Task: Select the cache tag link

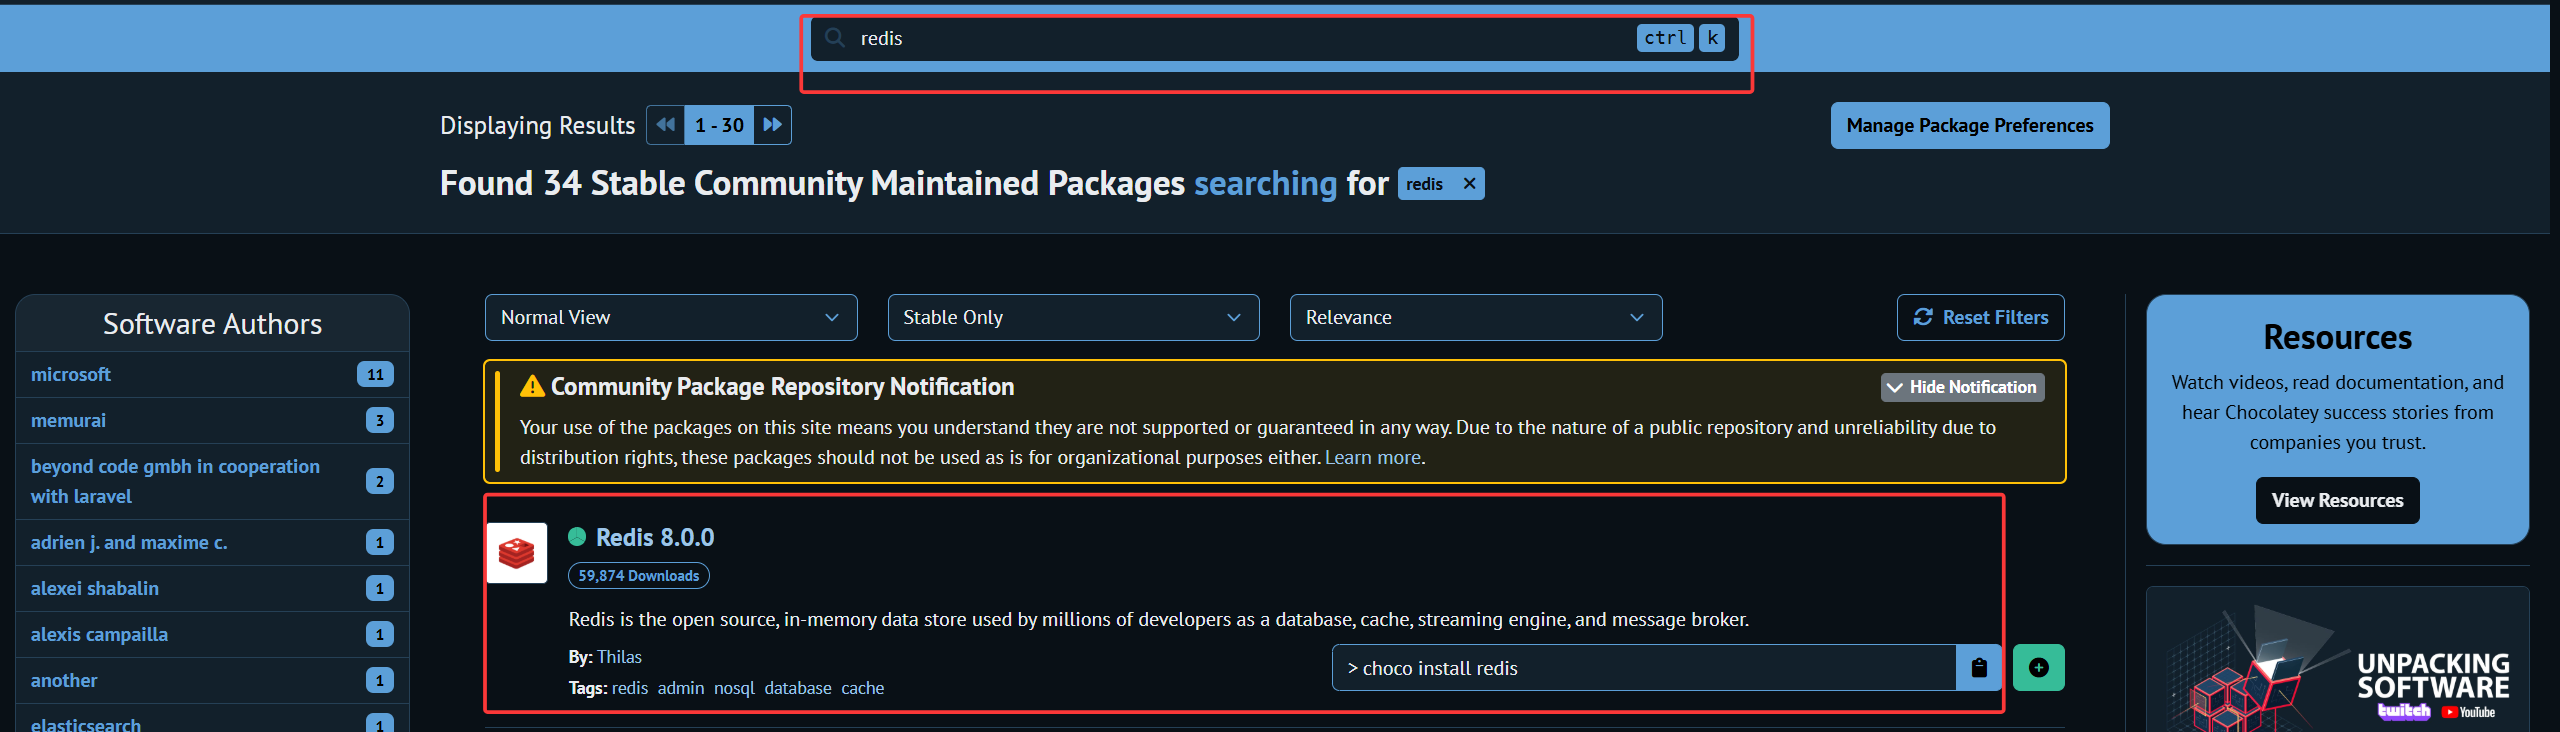Action: point(863,688)
